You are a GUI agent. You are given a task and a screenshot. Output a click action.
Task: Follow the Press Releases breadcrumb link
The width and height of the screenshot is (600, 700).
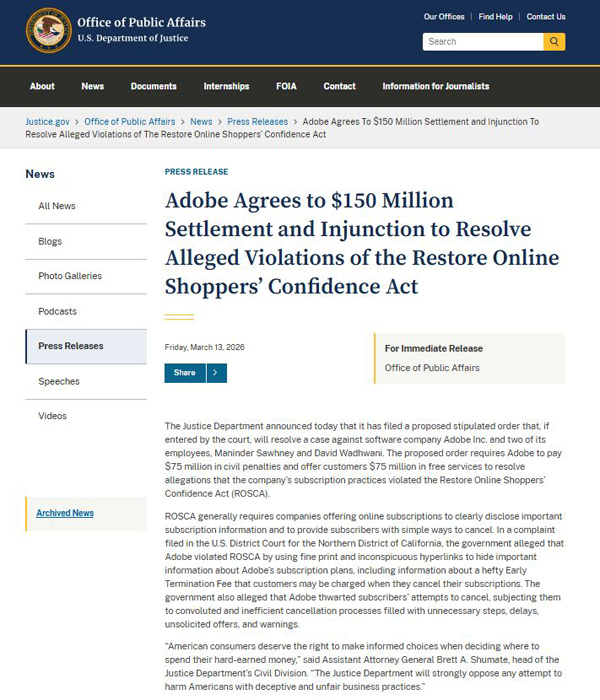point(257,122)
